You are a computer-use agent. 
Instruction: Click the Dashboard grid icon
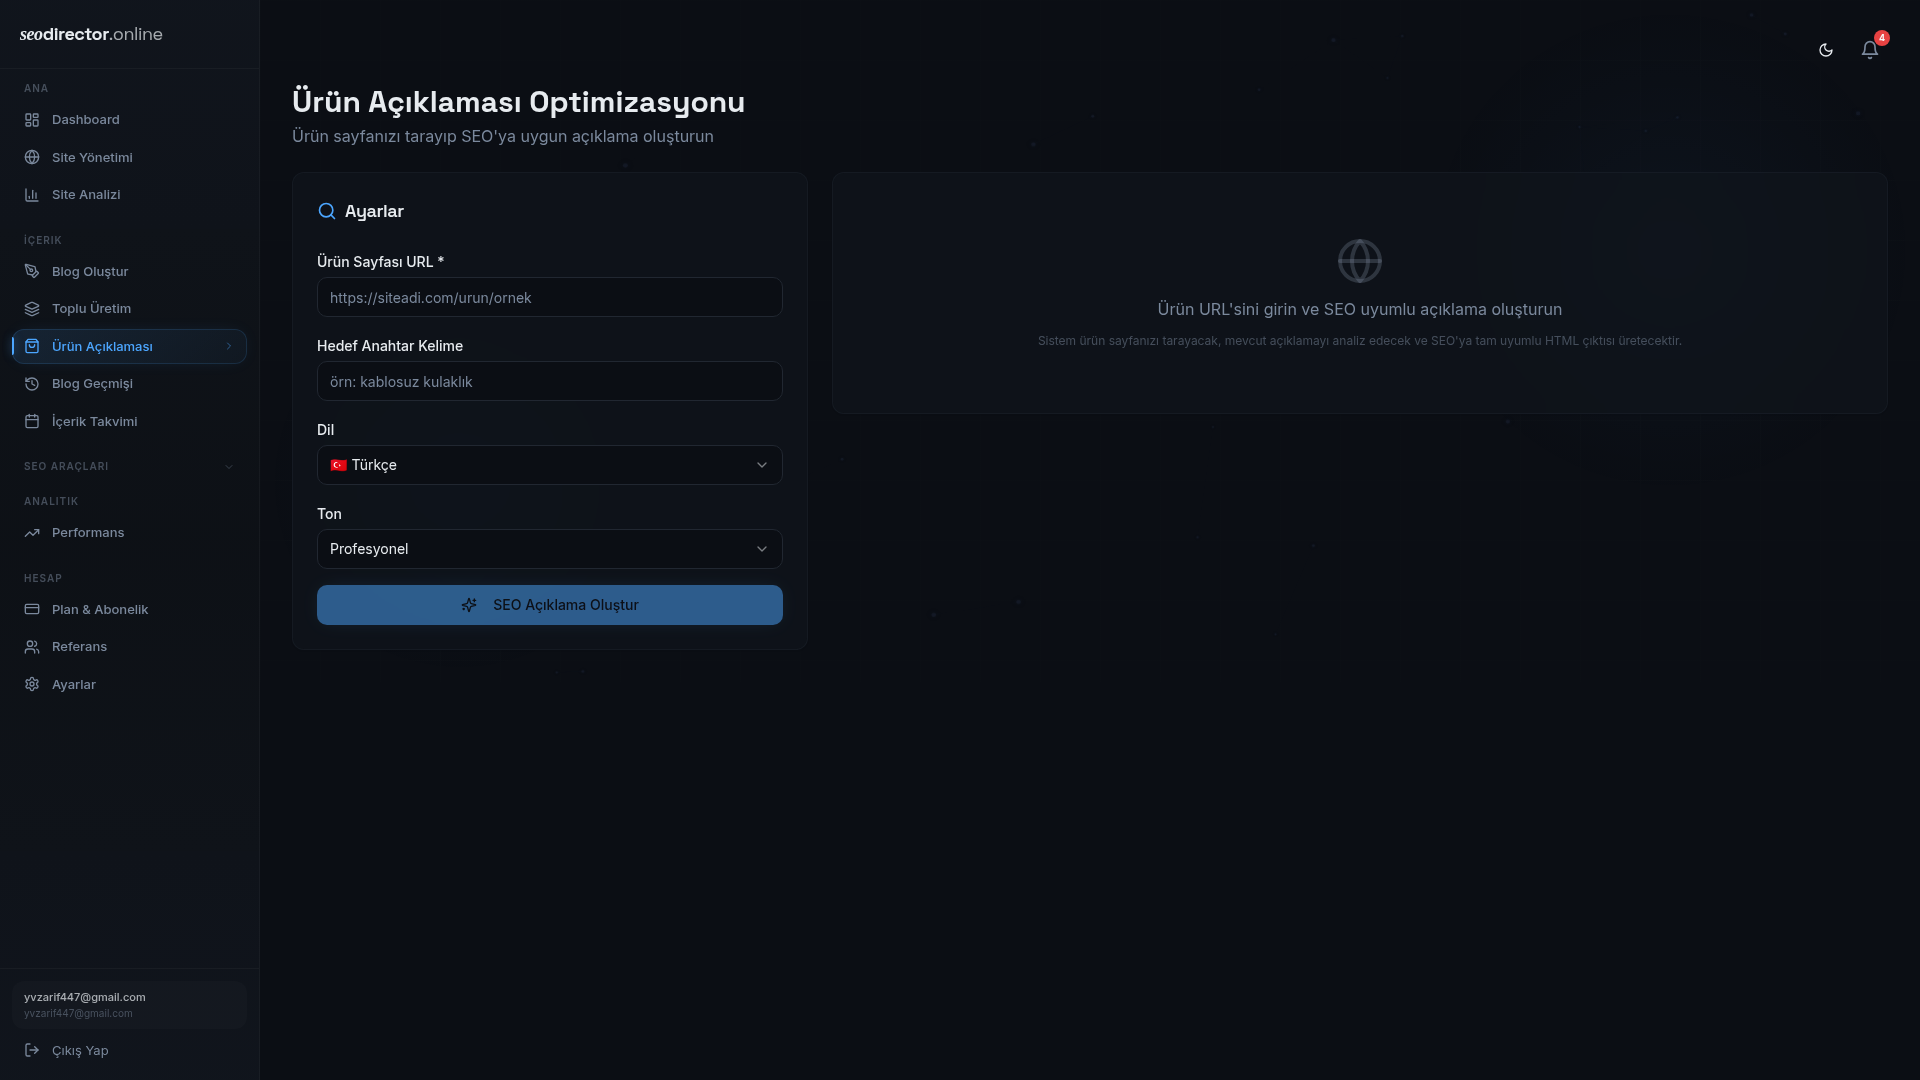coord(32,120)
